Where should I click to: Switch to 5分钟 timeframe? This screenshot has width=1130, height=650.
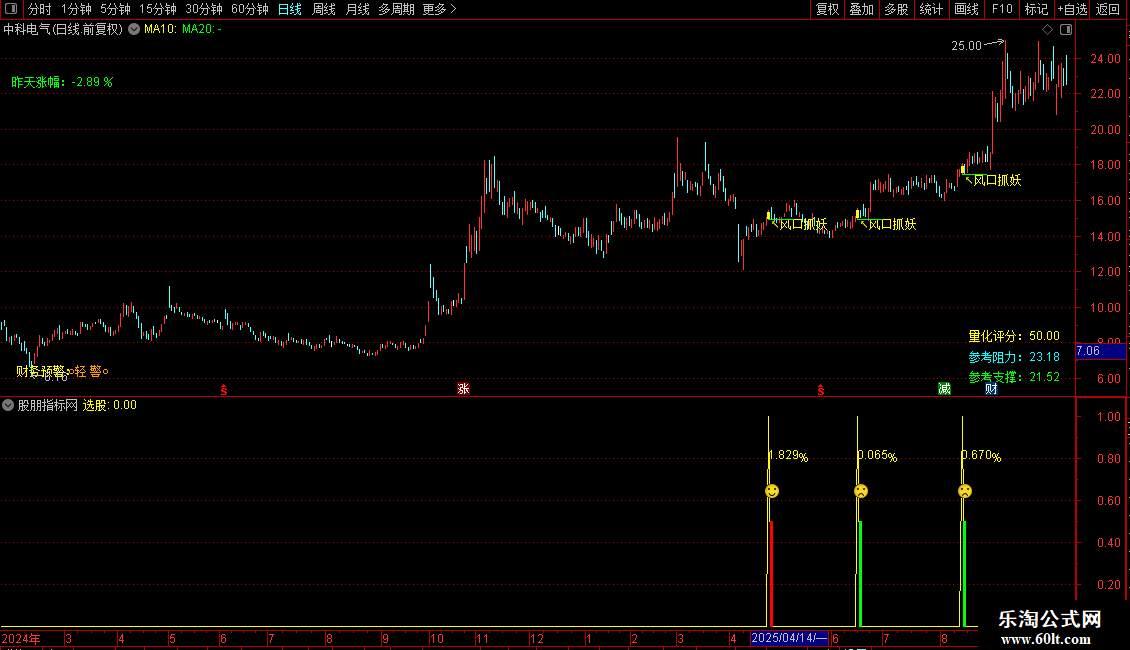tap(115, 9)
